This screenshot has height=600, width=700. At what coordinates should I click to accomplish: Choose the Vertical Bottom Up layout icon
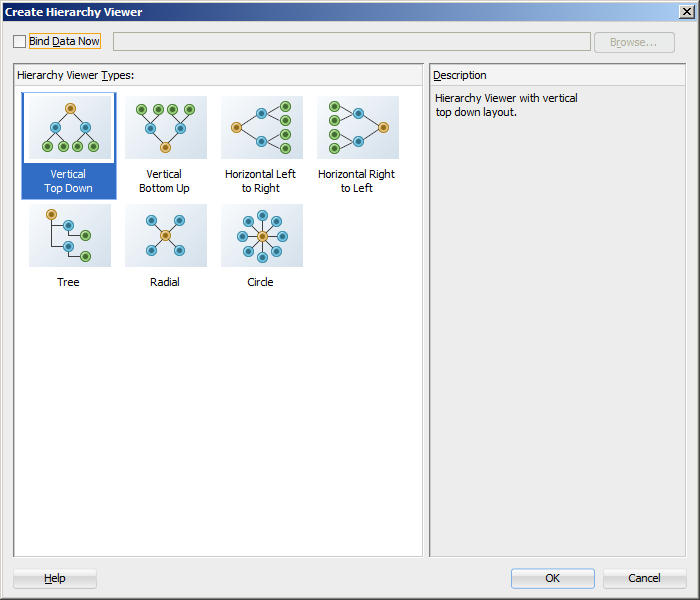166,128
